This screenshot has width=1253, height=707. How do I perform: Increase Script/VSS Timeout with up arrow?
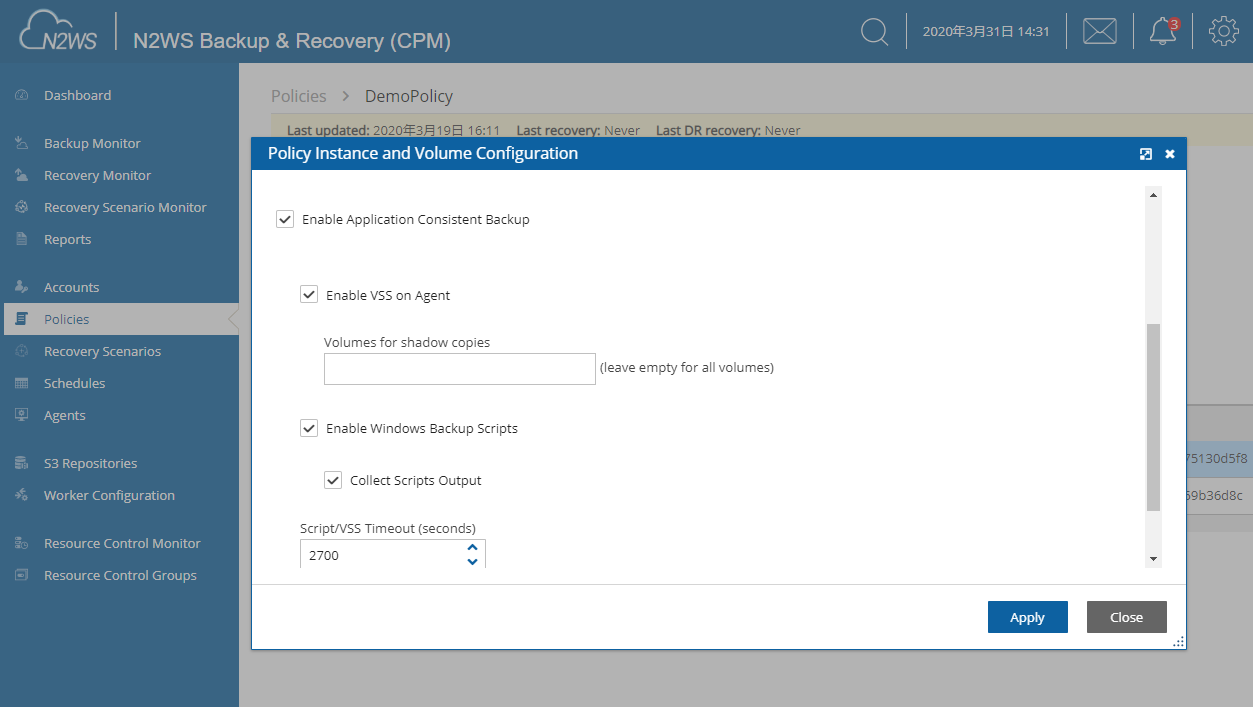coord(472,547)
